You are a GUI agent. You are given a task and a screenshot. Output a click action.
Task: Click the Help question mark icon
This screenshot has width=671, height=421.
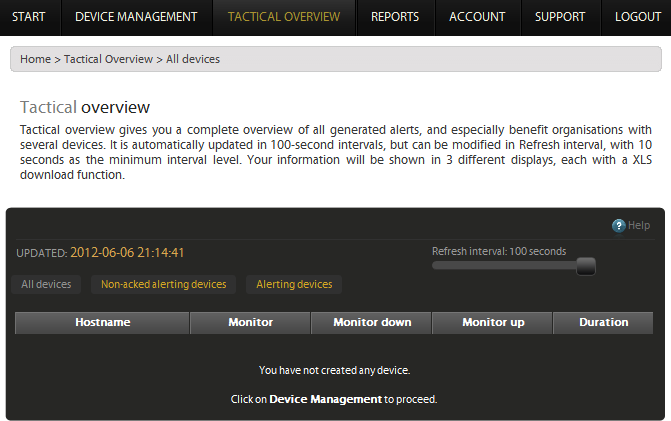click(619, 226)
